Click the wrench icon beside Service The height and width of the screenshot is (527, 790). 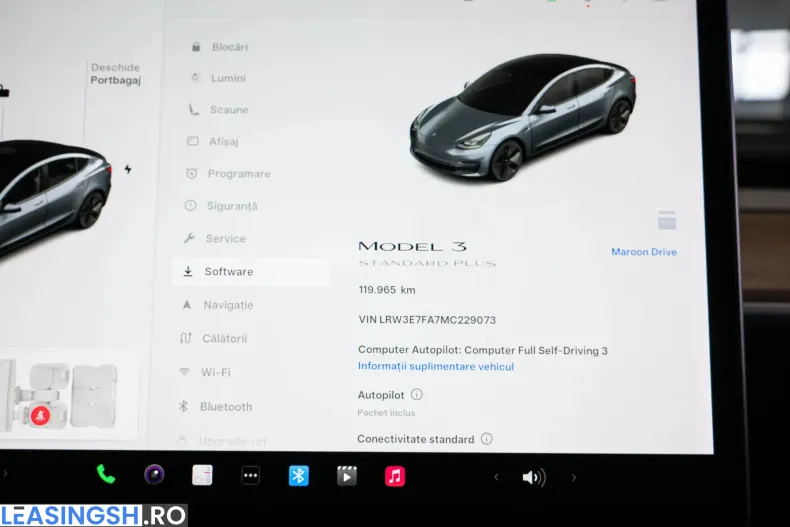(x=189, y=238)
